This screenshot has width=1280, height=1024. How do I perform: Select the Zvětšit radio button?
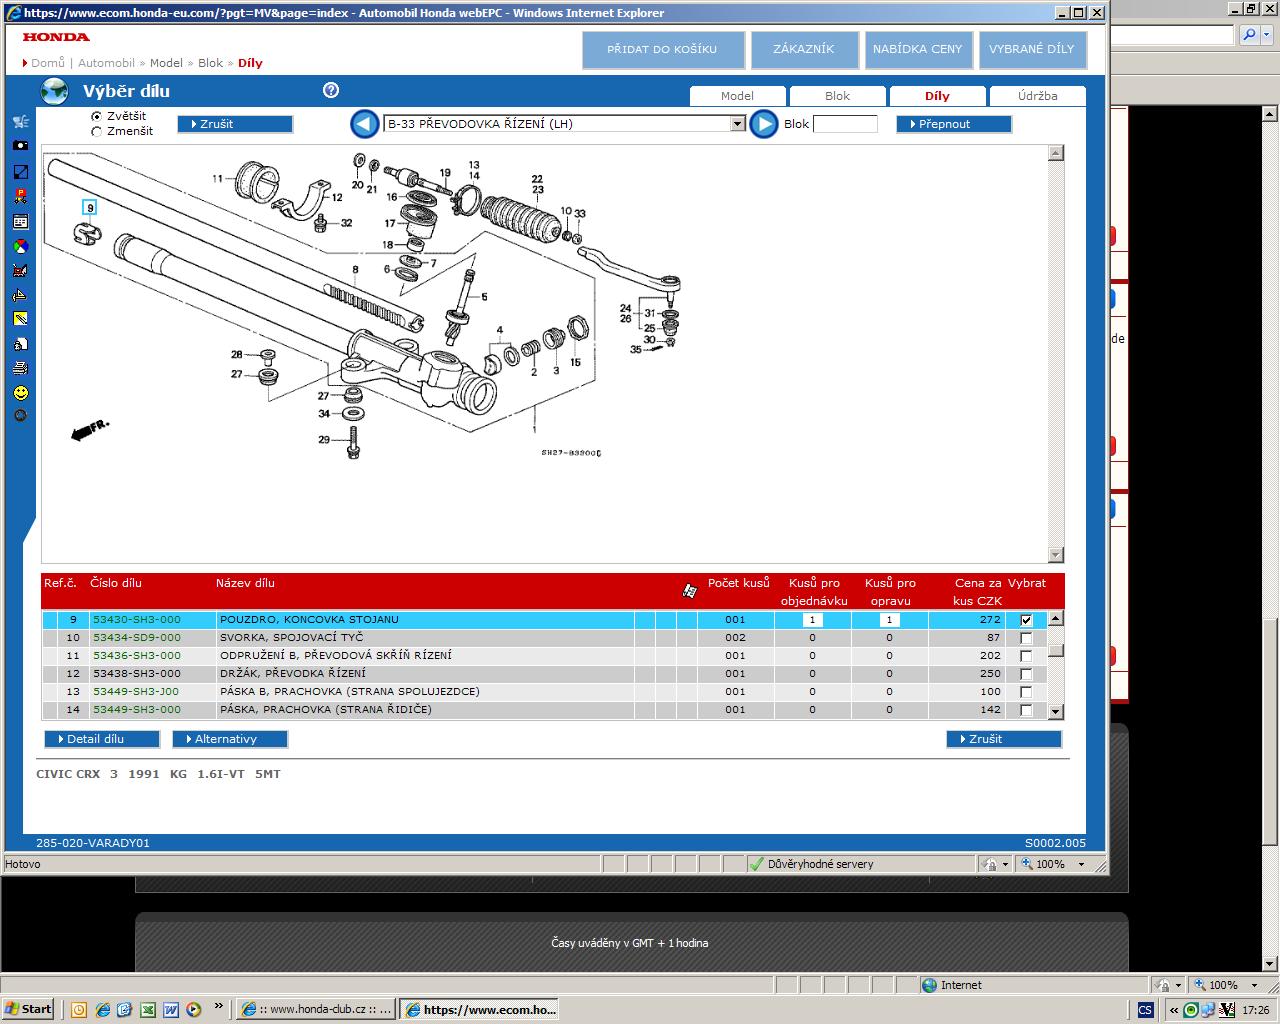[x=97, y=117]
